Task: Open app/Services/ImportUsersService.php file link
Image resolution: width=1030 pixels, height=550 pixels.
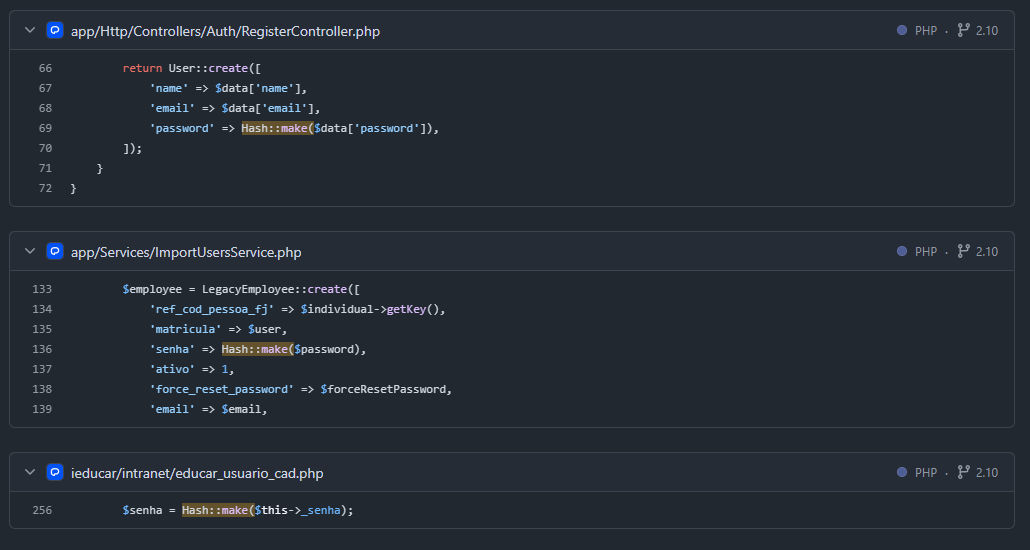Action: click(x=186, y=252)
